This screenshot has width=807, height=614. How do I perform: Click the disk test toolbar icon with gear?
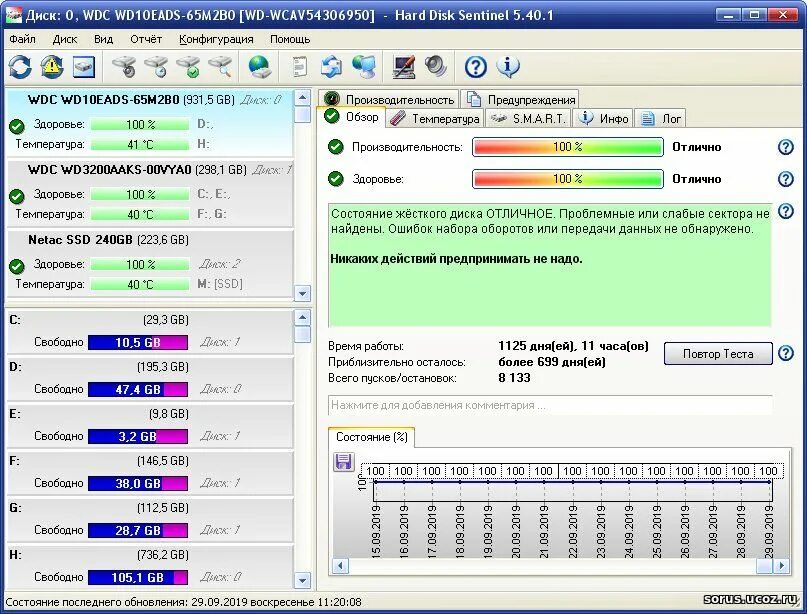[x=124, y=67]
